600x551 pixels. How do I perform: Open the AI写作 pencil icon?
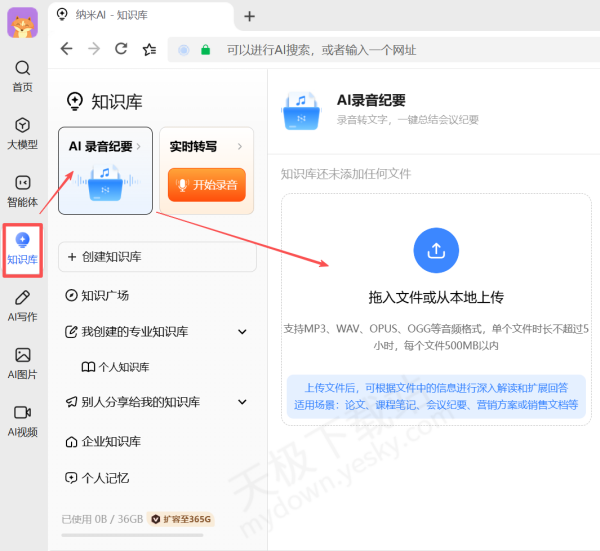pyautogui.click(x=22, y=298)
